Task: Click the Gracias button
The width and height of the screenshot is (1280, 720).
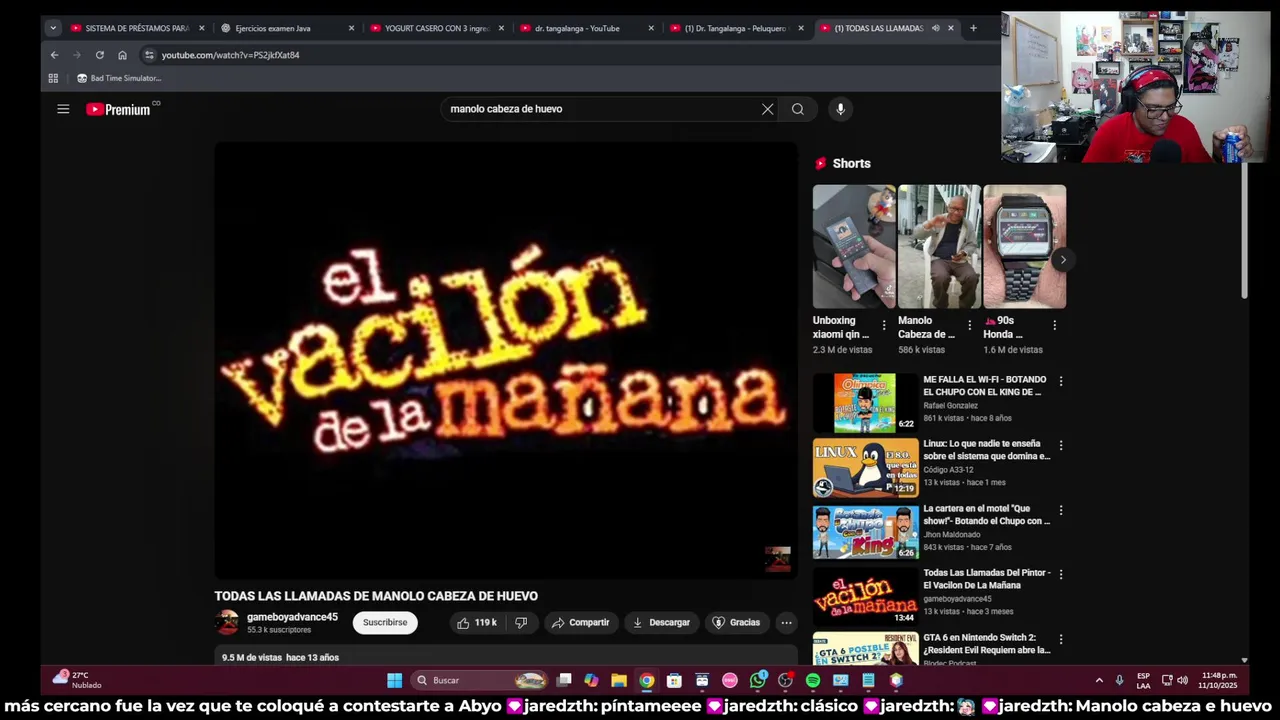Action: (736, 622)
